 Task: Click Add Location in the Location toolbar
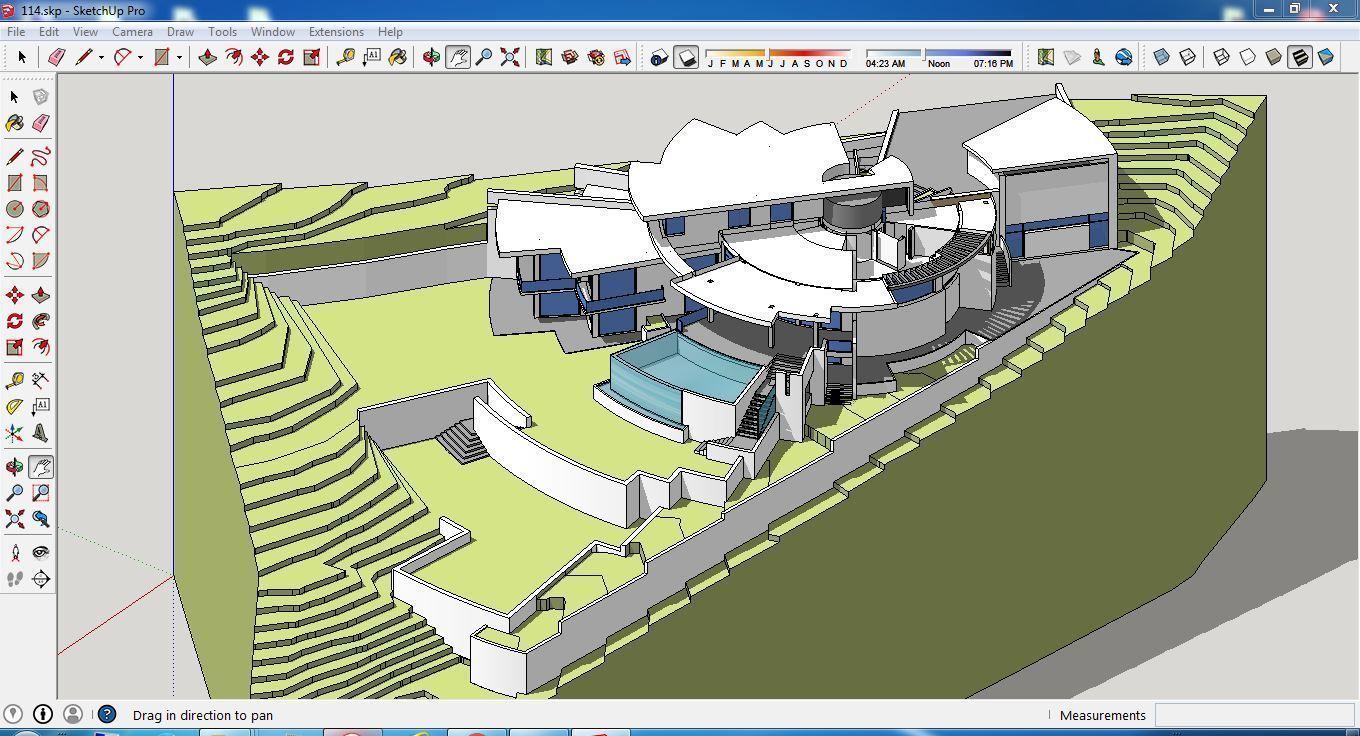click(1046, 57)
